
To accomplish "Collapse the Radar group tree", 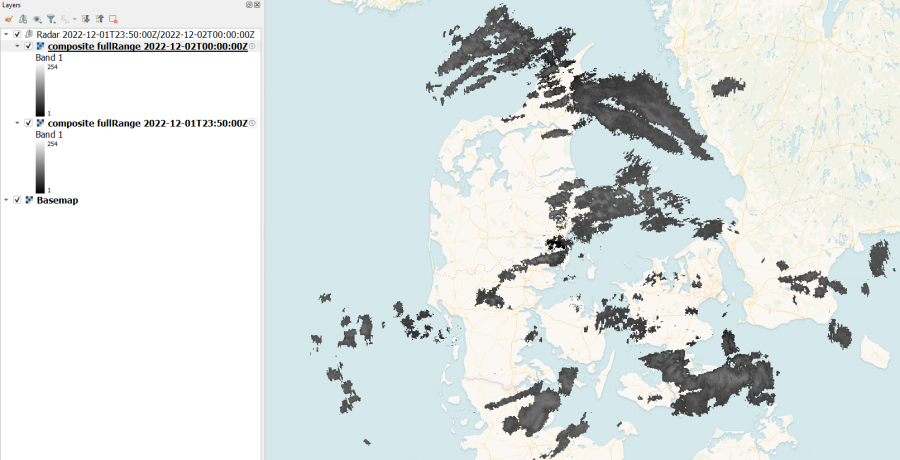I will click(7, 34).
